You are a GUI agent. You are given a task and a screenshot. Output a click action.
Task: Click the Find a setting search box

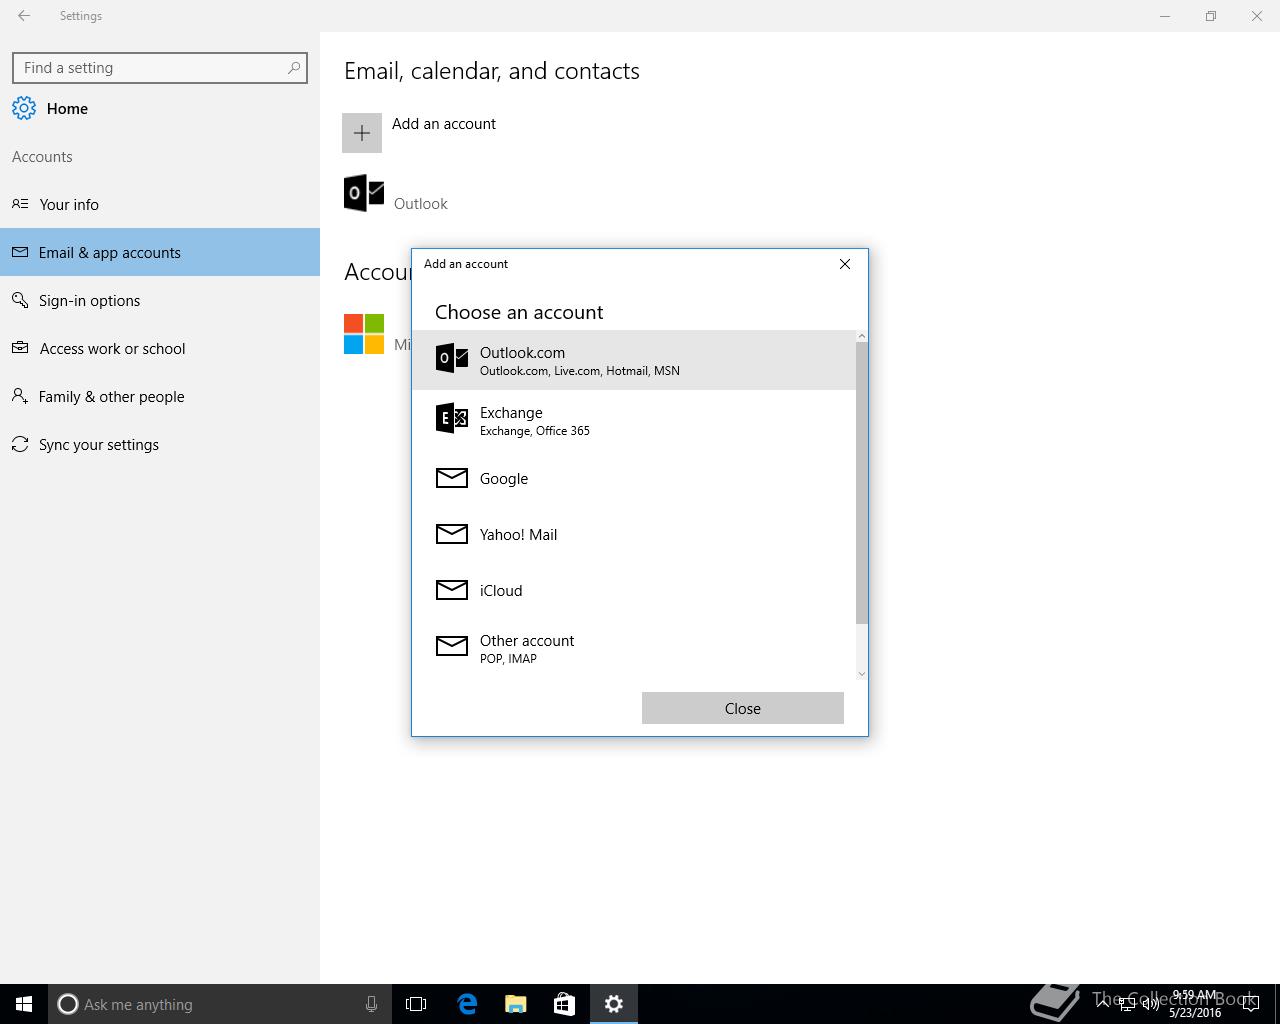coord(160,67)
